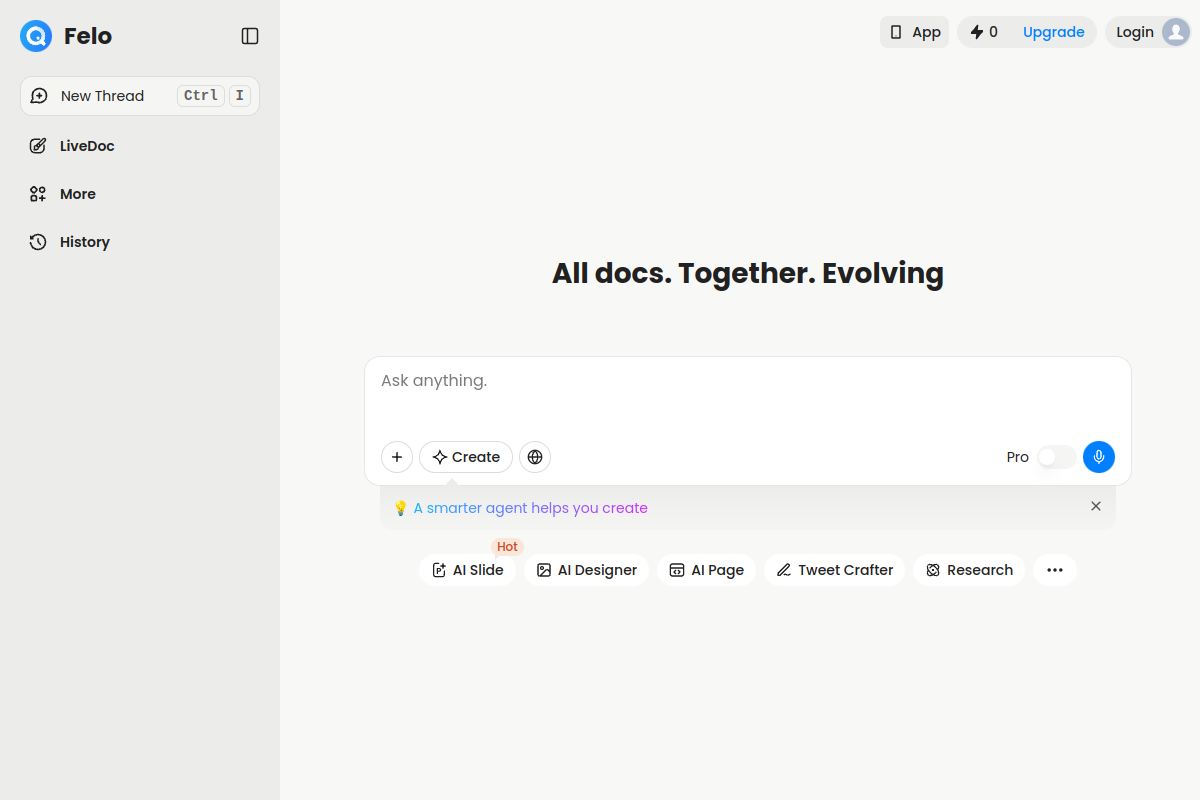The height and width of the screenshot is (800, 1200).
Task: Select the AI Page shortcut
Action: 707,570
